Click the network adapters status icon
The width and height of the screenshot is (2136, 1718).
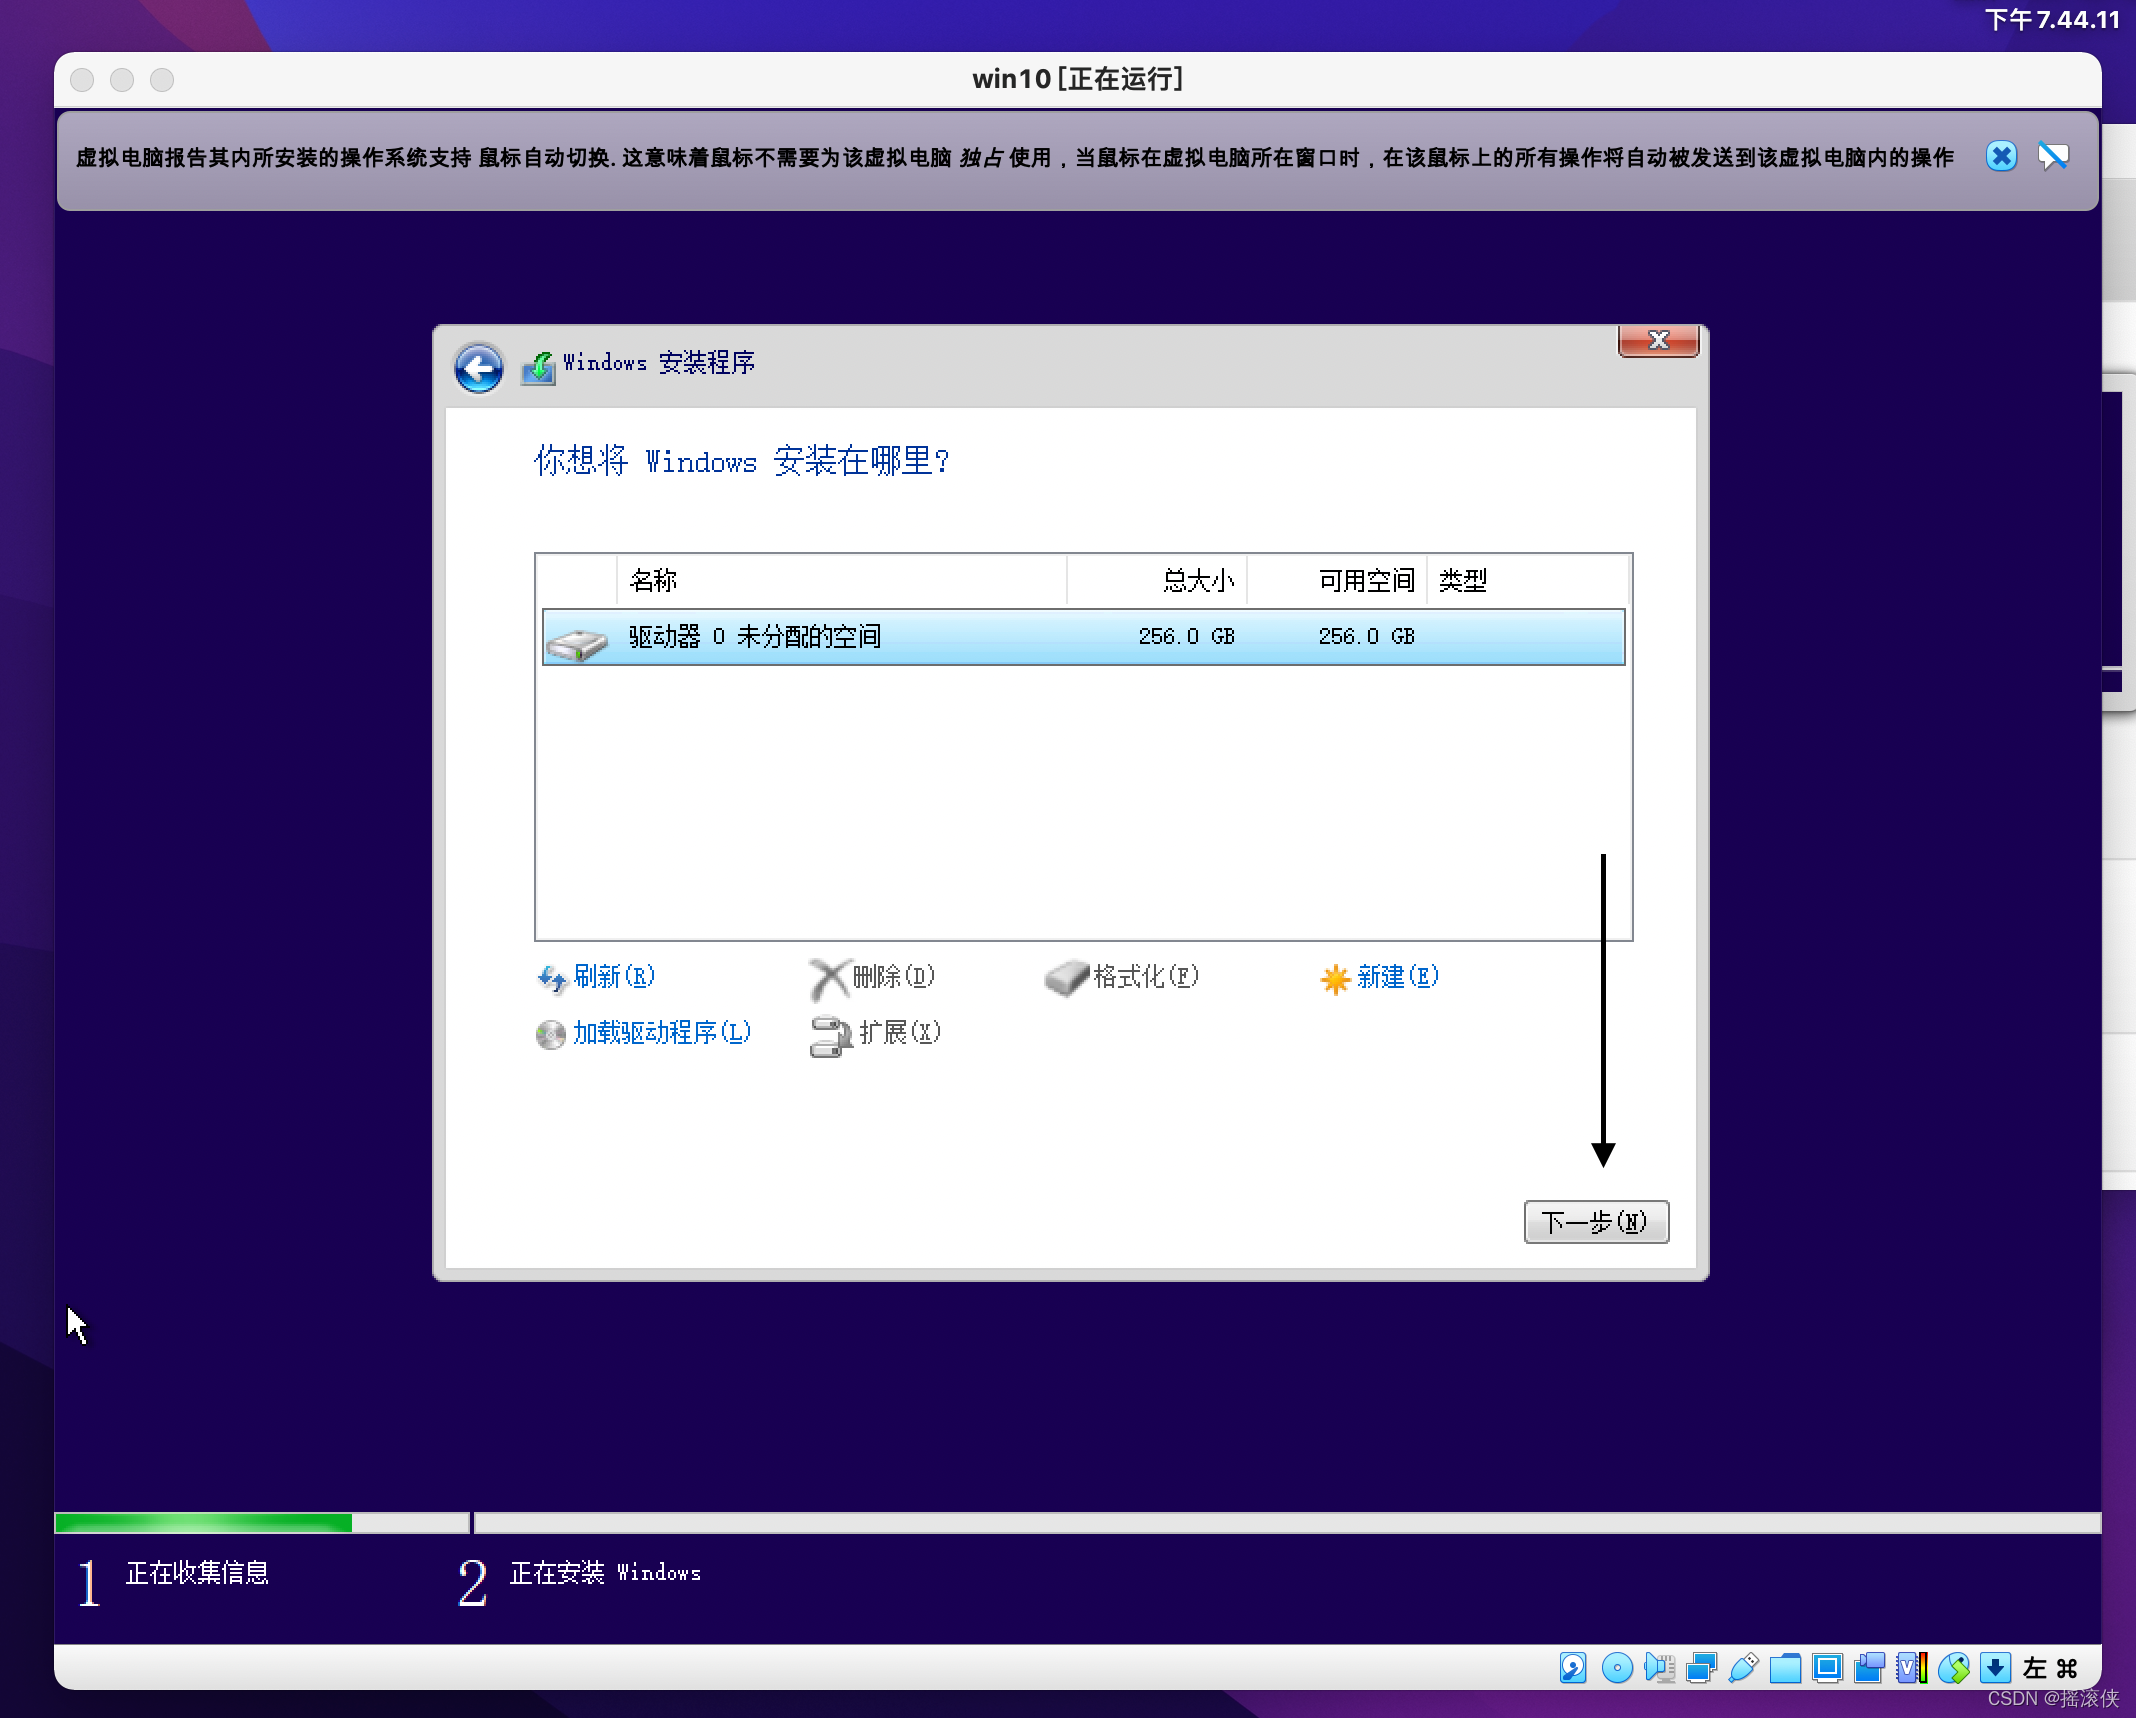click(1701, 1667)
